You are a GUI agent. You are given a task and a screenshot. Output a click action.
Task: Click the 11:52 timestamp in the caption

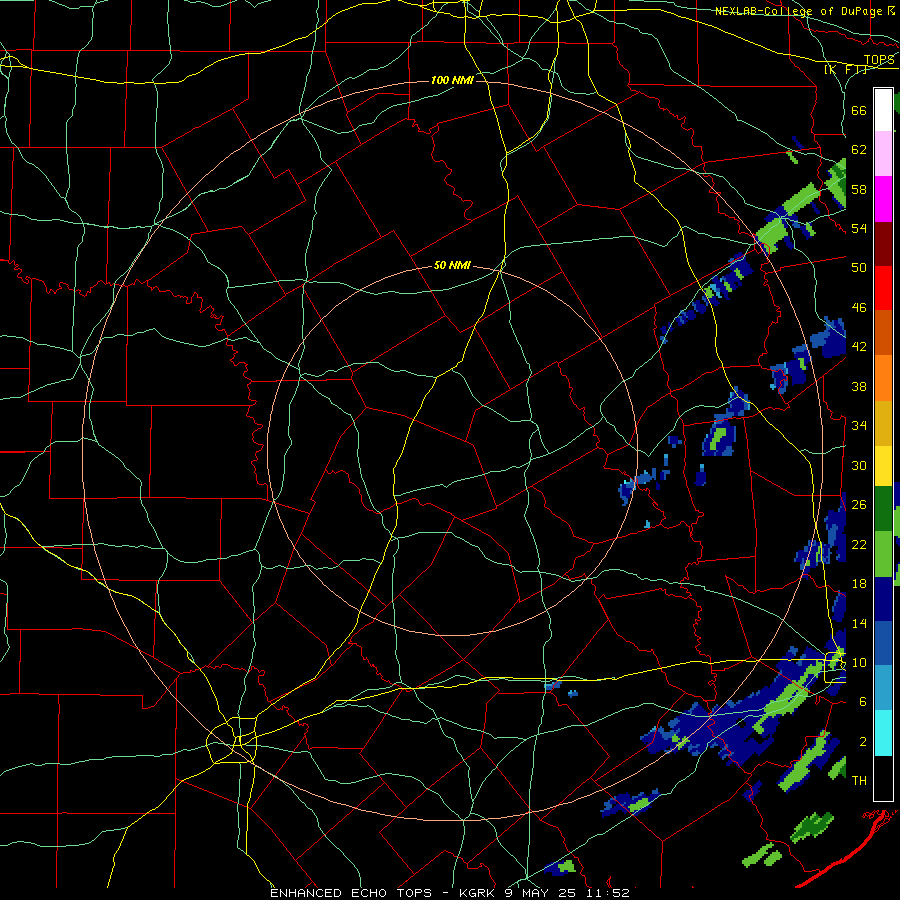pyautogui.click(x=608, y=893)
